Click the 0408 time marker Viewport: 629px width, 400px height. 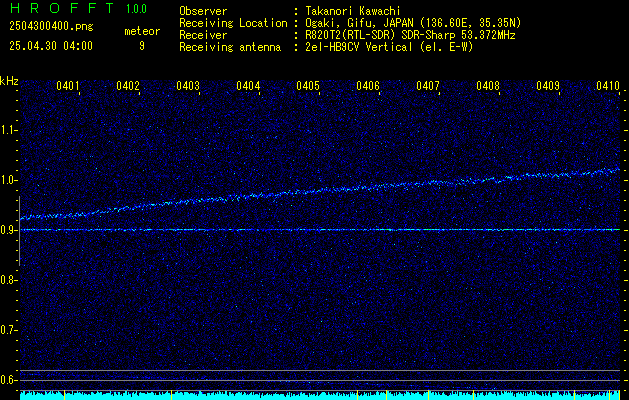pyautogui.click(x=488, y=86)
